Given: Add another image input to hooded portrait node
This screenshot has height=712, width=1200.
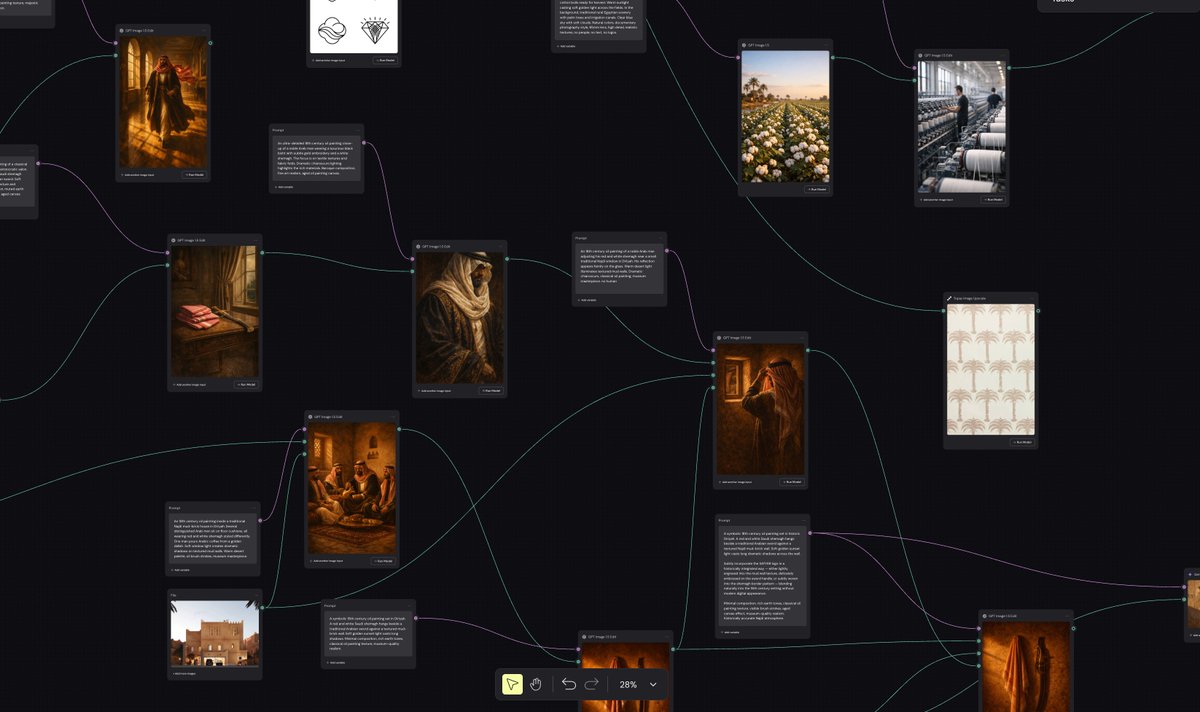Looking at the screenshot, I should 435,391.
